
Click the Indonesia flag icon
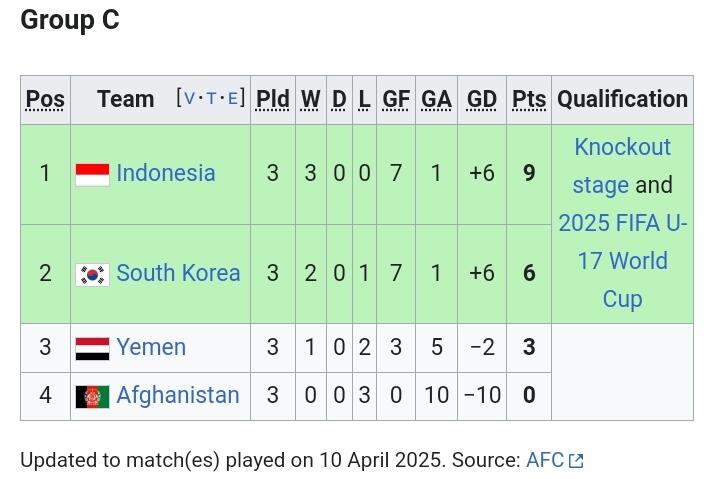(92, 174)
